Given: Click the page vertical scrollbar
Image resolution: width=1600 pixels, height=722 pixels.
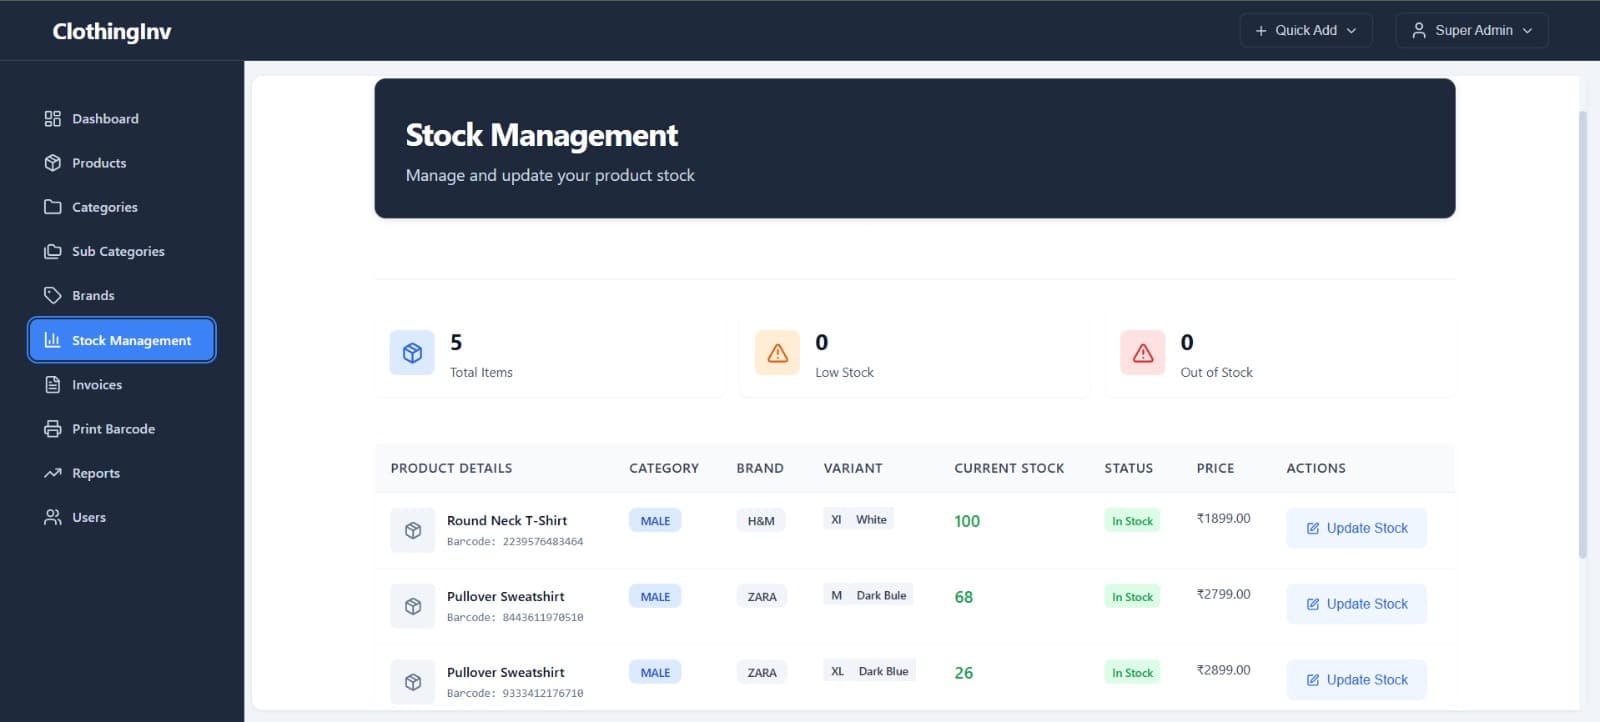Looking at the screenshot, I should tap(1582, 334).
